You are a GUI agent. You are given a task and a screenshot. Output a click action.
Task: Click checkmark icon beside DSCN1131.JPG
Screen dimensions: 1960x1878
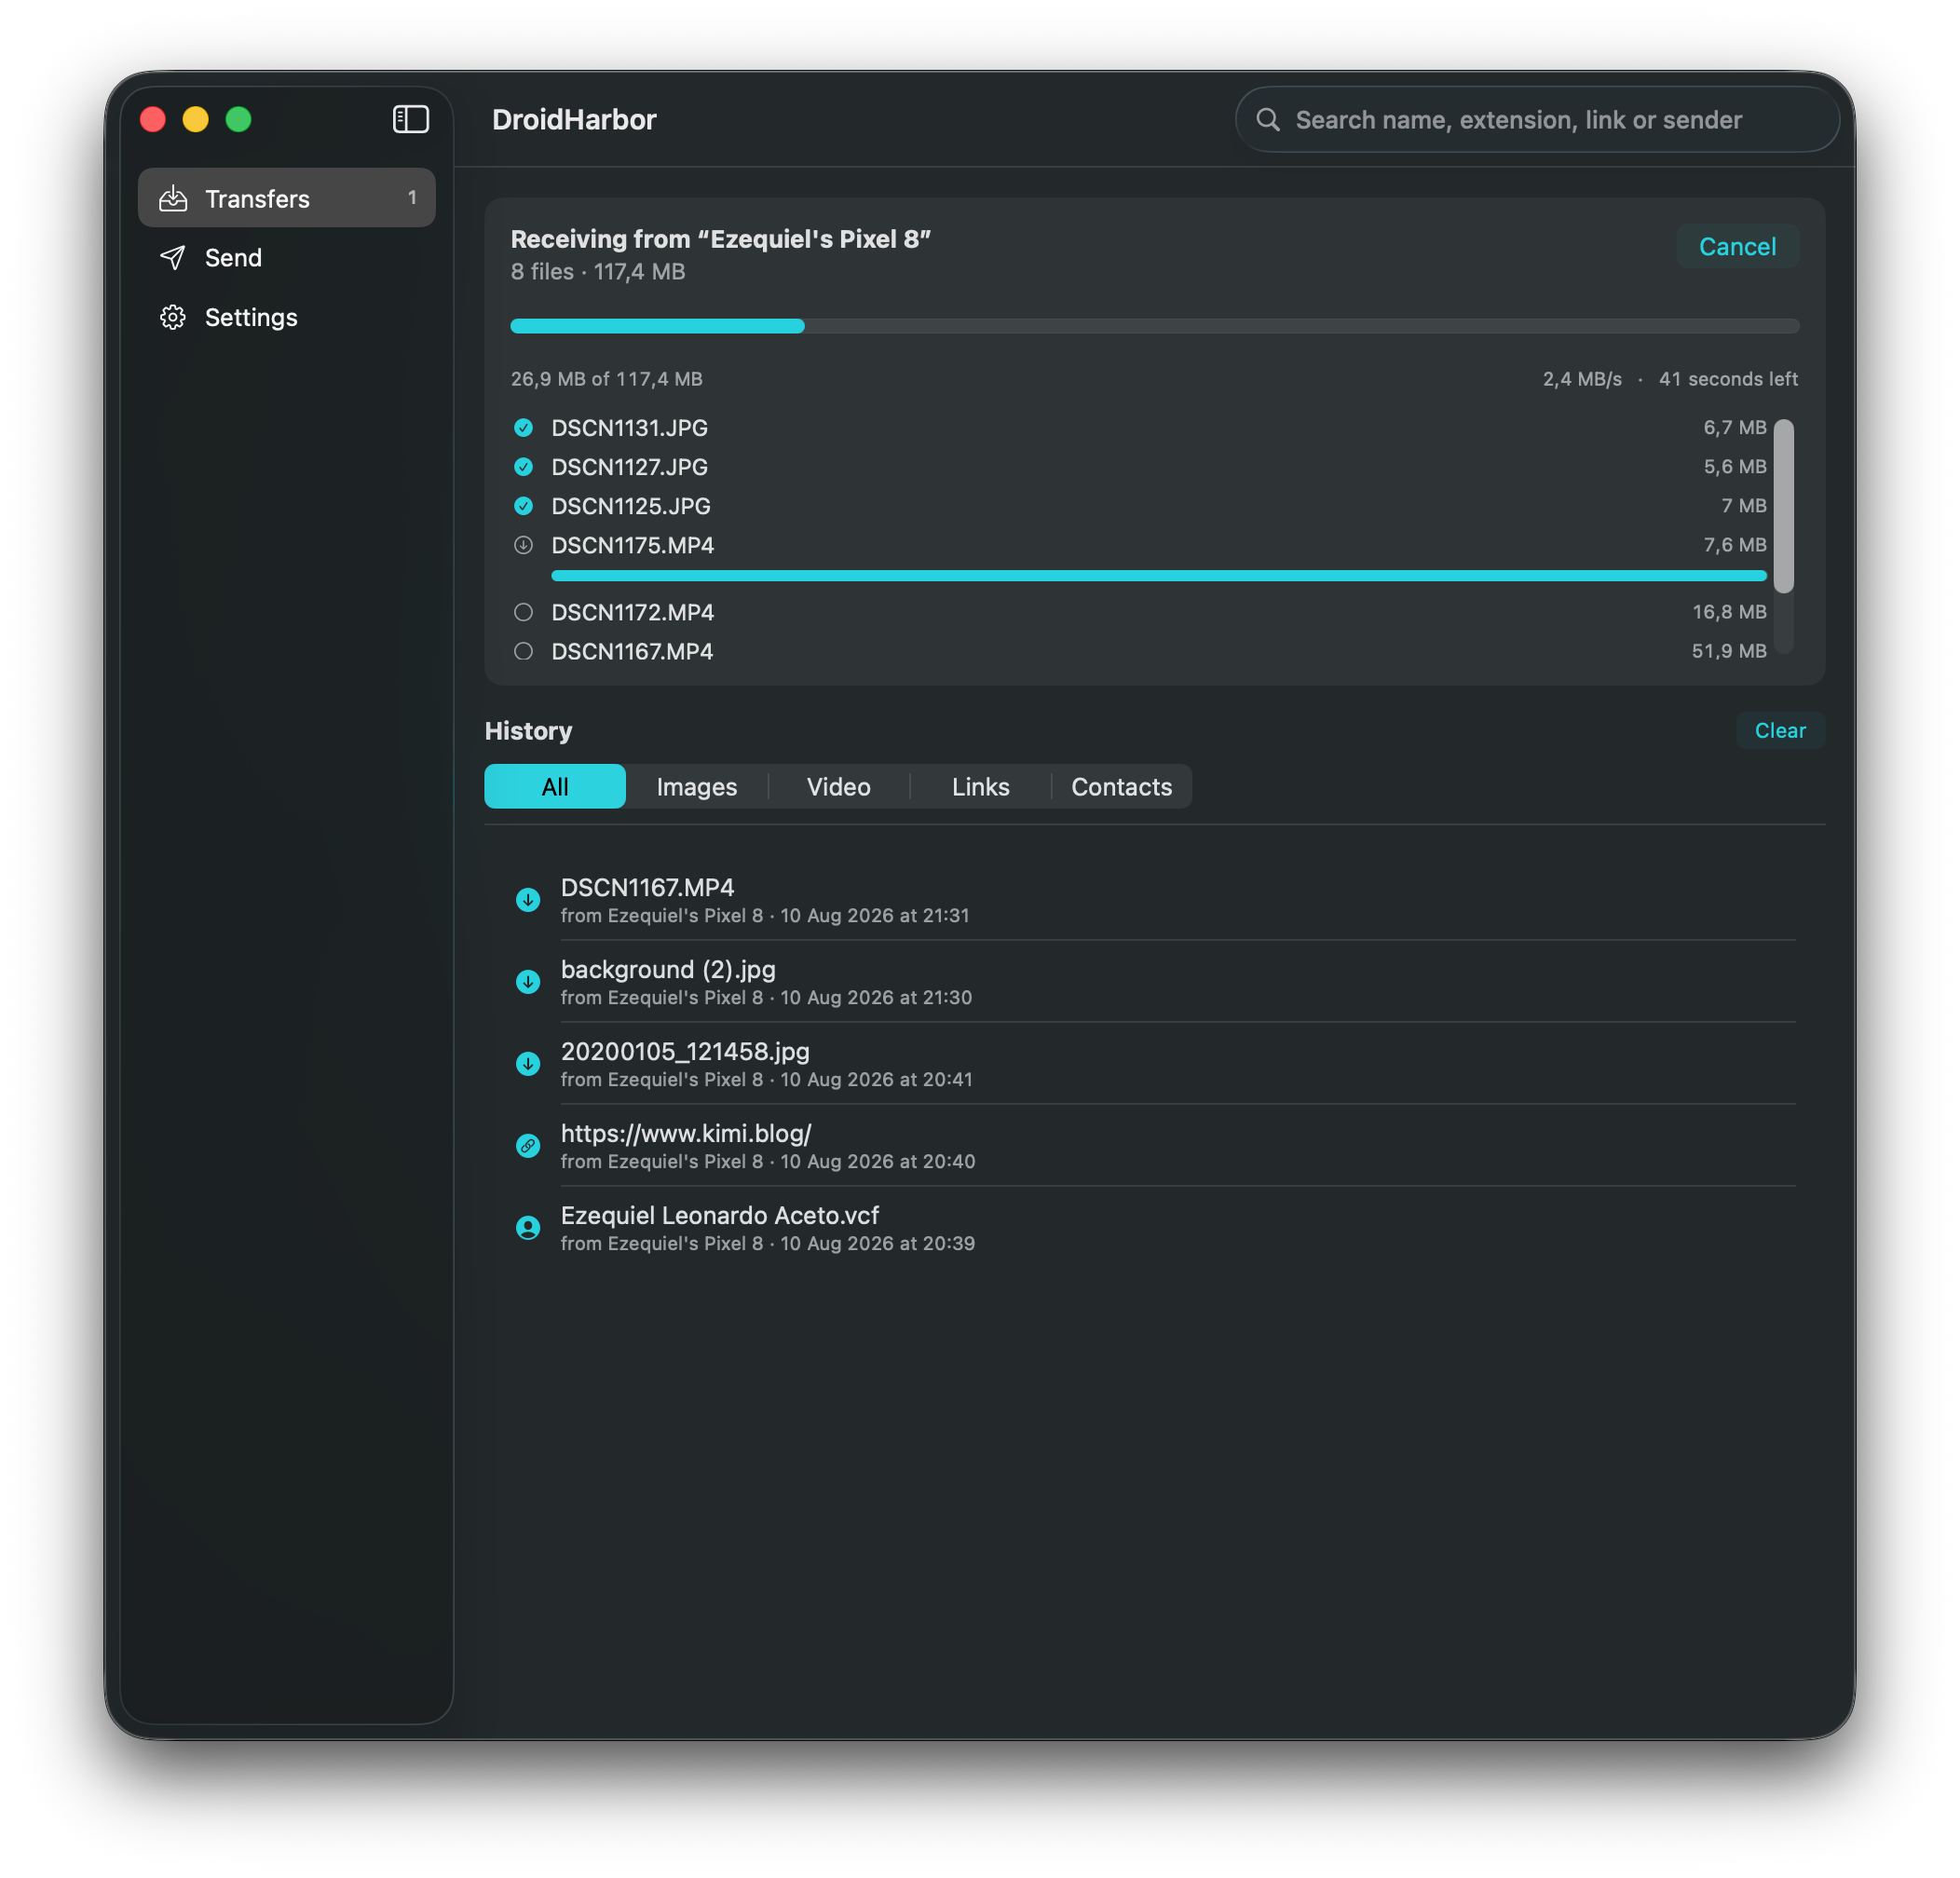click(523, 428)
